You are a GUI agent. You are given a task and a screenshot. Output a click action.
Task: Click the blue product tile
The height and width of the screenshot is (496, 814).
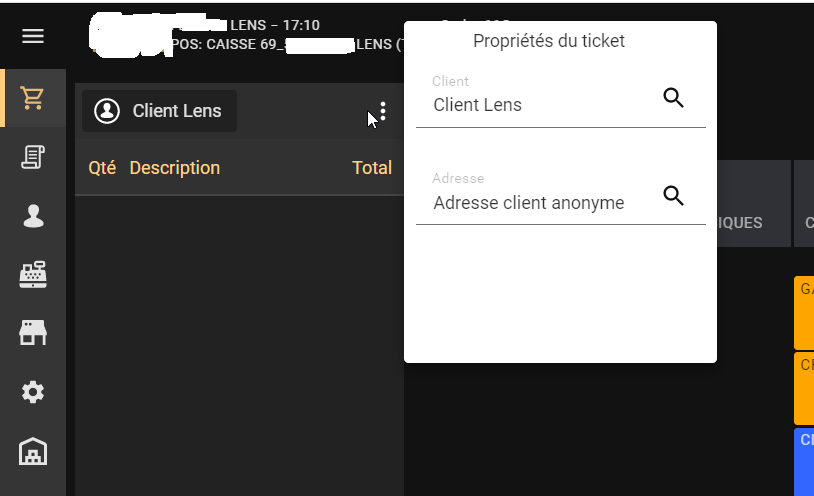click(x=804, y=462)
